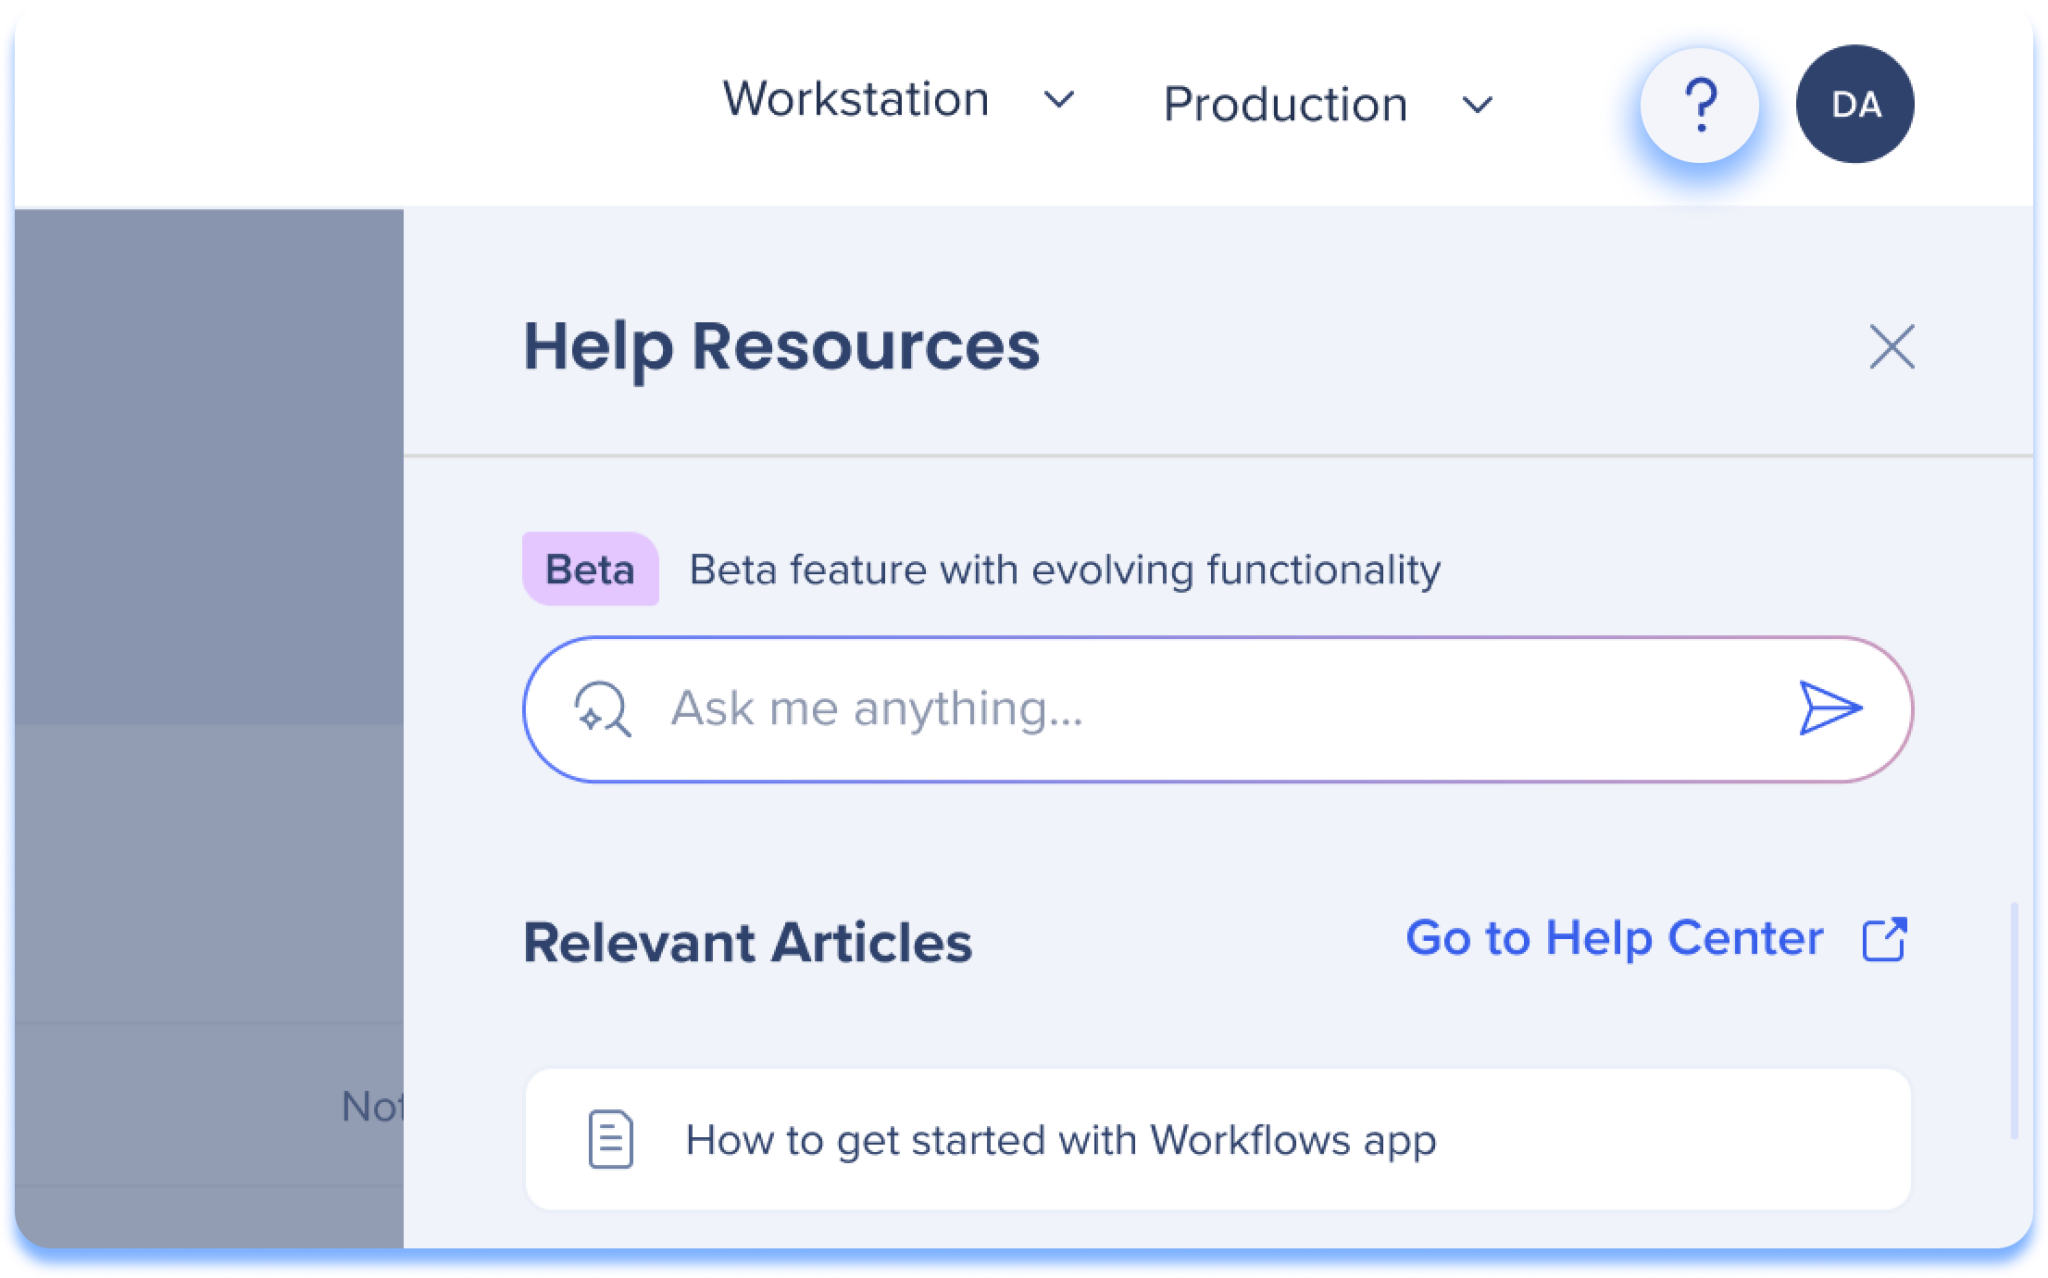Screen dimensions: 2048x1278
Task: Click the external link icon beside Help Center
Action: 1884,939
